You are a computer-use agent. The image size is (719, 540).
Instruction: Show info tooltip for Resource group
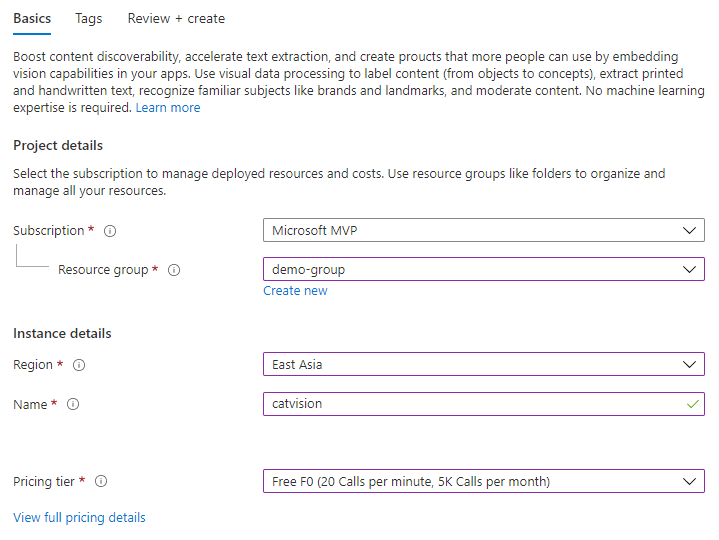(174, 270)
